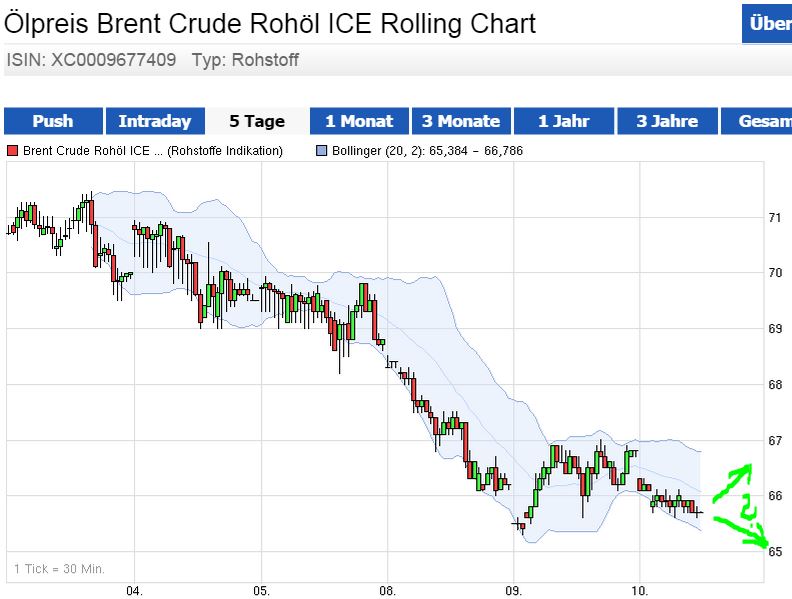Open the 3 Monate timeframe
This screenshot has height=599, width=792.
[460, 121]
